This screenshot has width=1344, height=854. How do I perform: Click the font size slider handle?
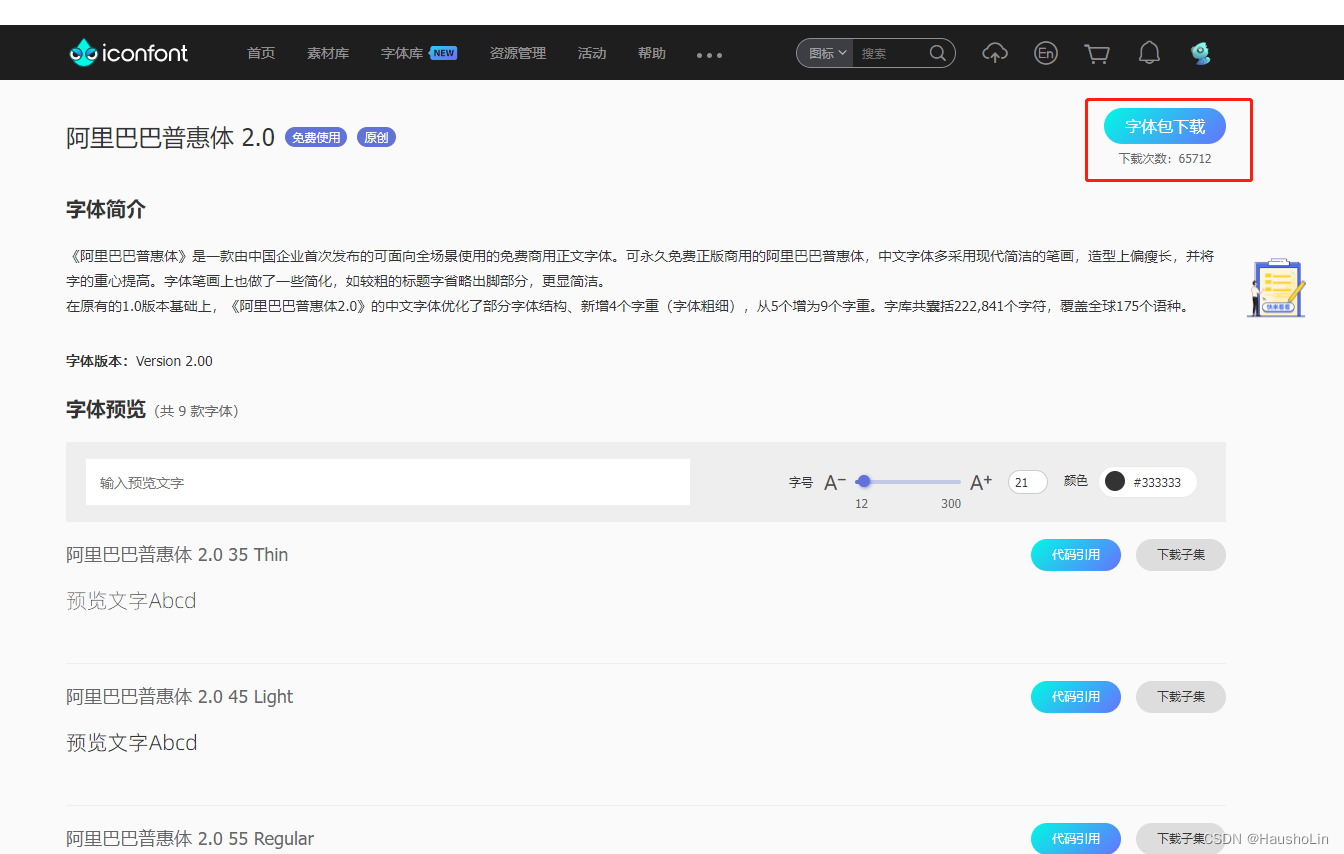coord(864,481)
